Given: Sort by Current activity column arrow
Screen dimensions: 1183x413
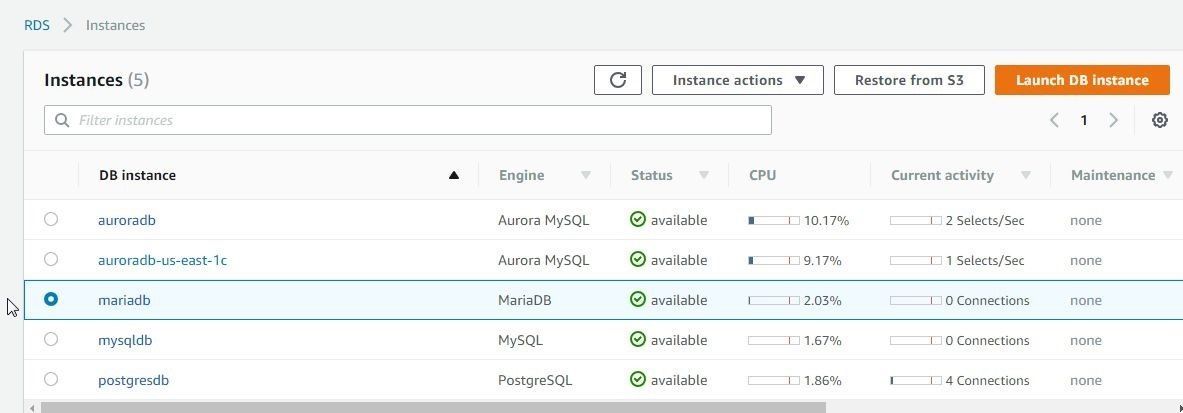Looking at the screenshot, I should (1026, 175).
